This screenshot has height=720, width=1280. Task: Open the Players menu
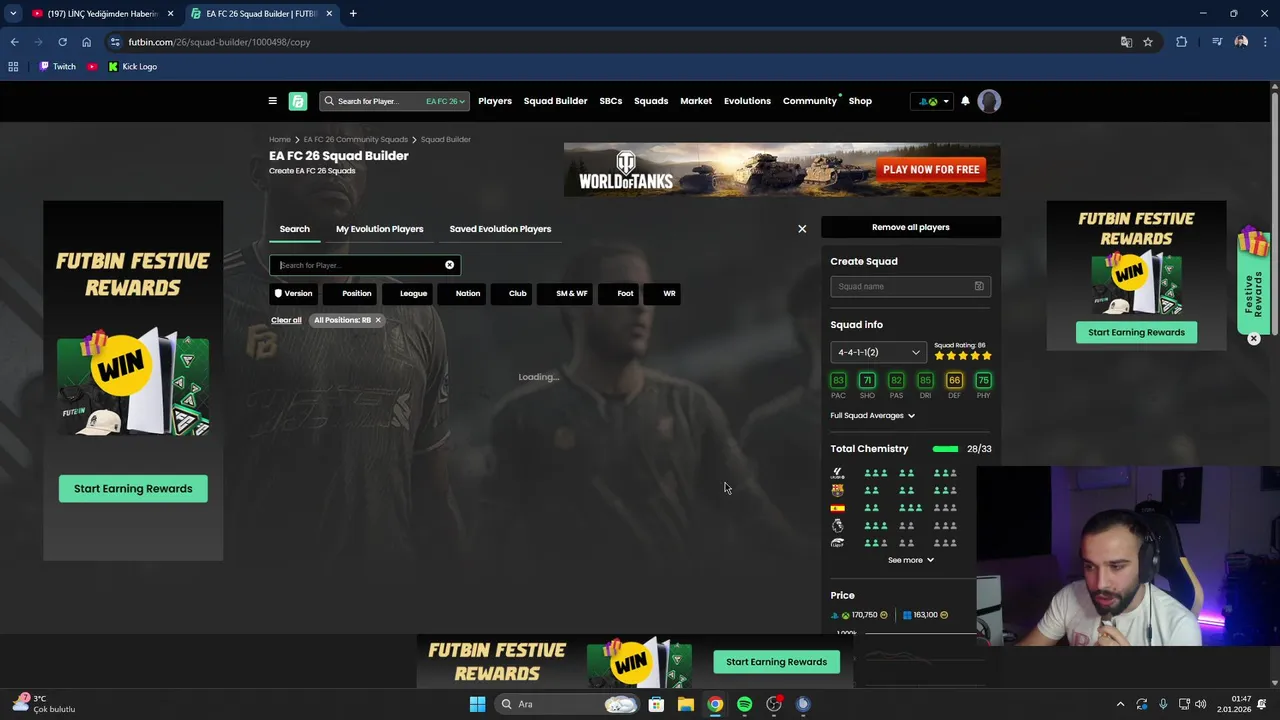coord(495,101)
